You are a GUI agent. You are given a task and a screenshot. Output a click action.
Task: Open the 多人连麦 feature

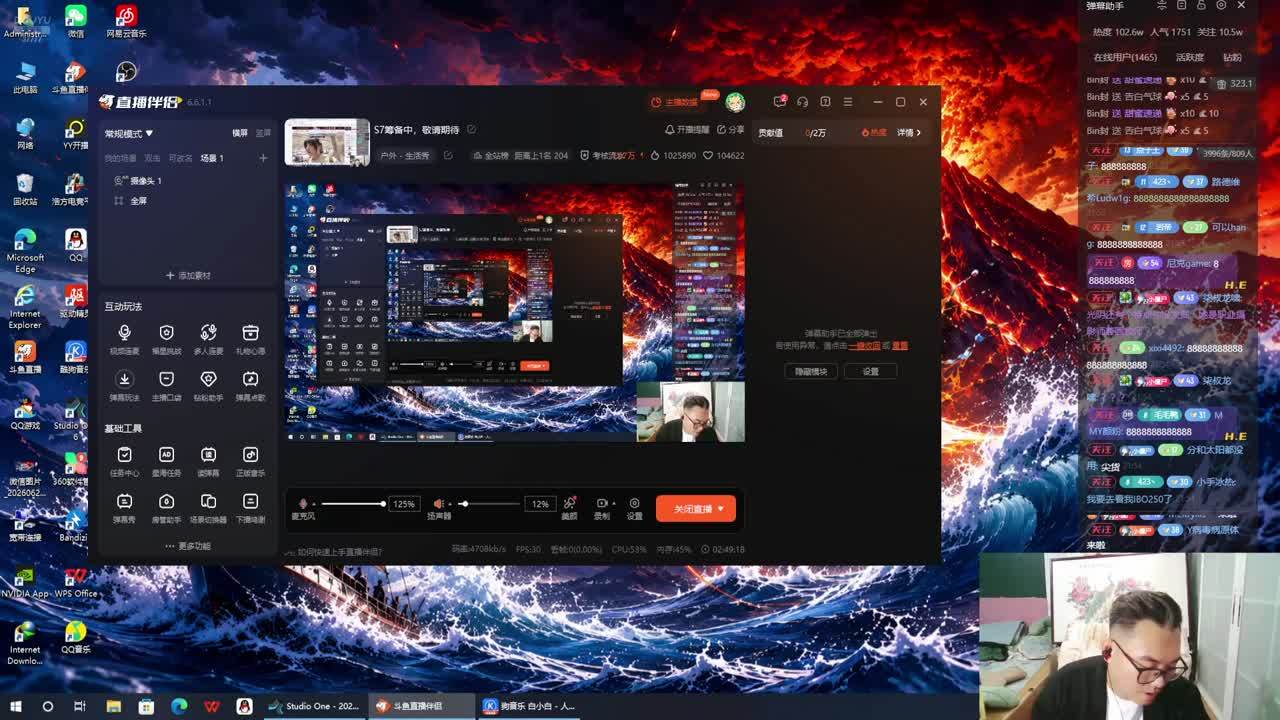[x=208, y=339]
